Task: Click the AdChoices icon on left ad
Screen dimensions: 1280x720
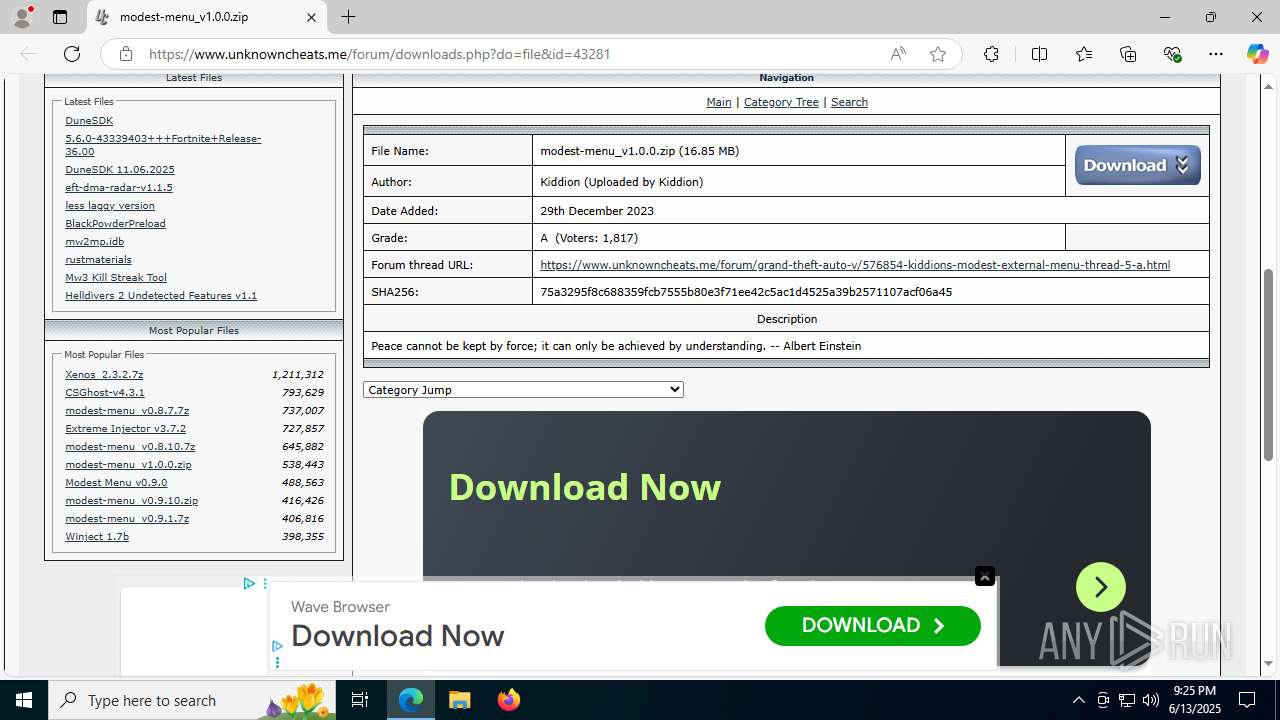Action: click(249, 583)
